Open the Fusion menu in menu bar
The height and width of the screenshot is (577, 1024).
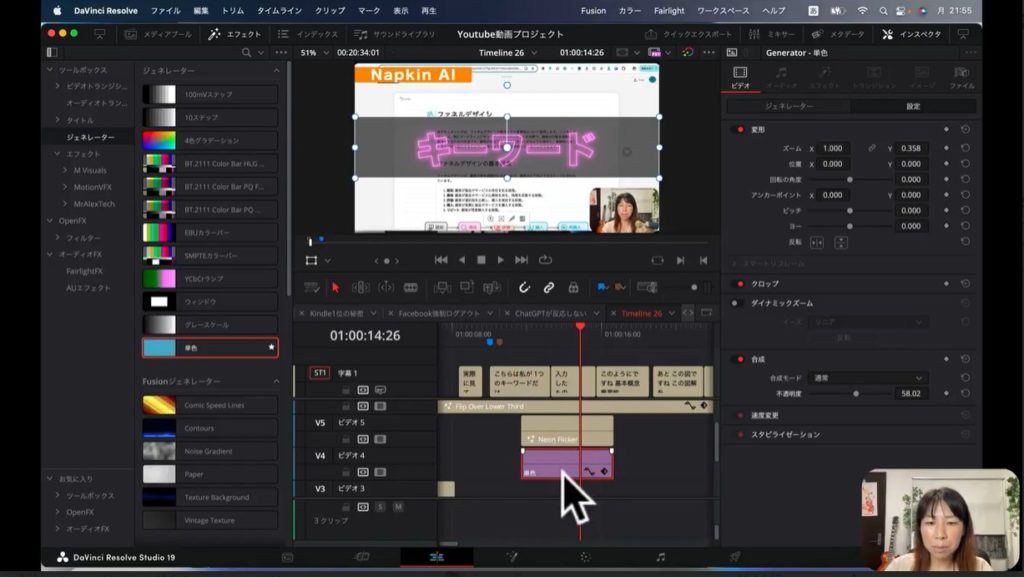point(593,10)
